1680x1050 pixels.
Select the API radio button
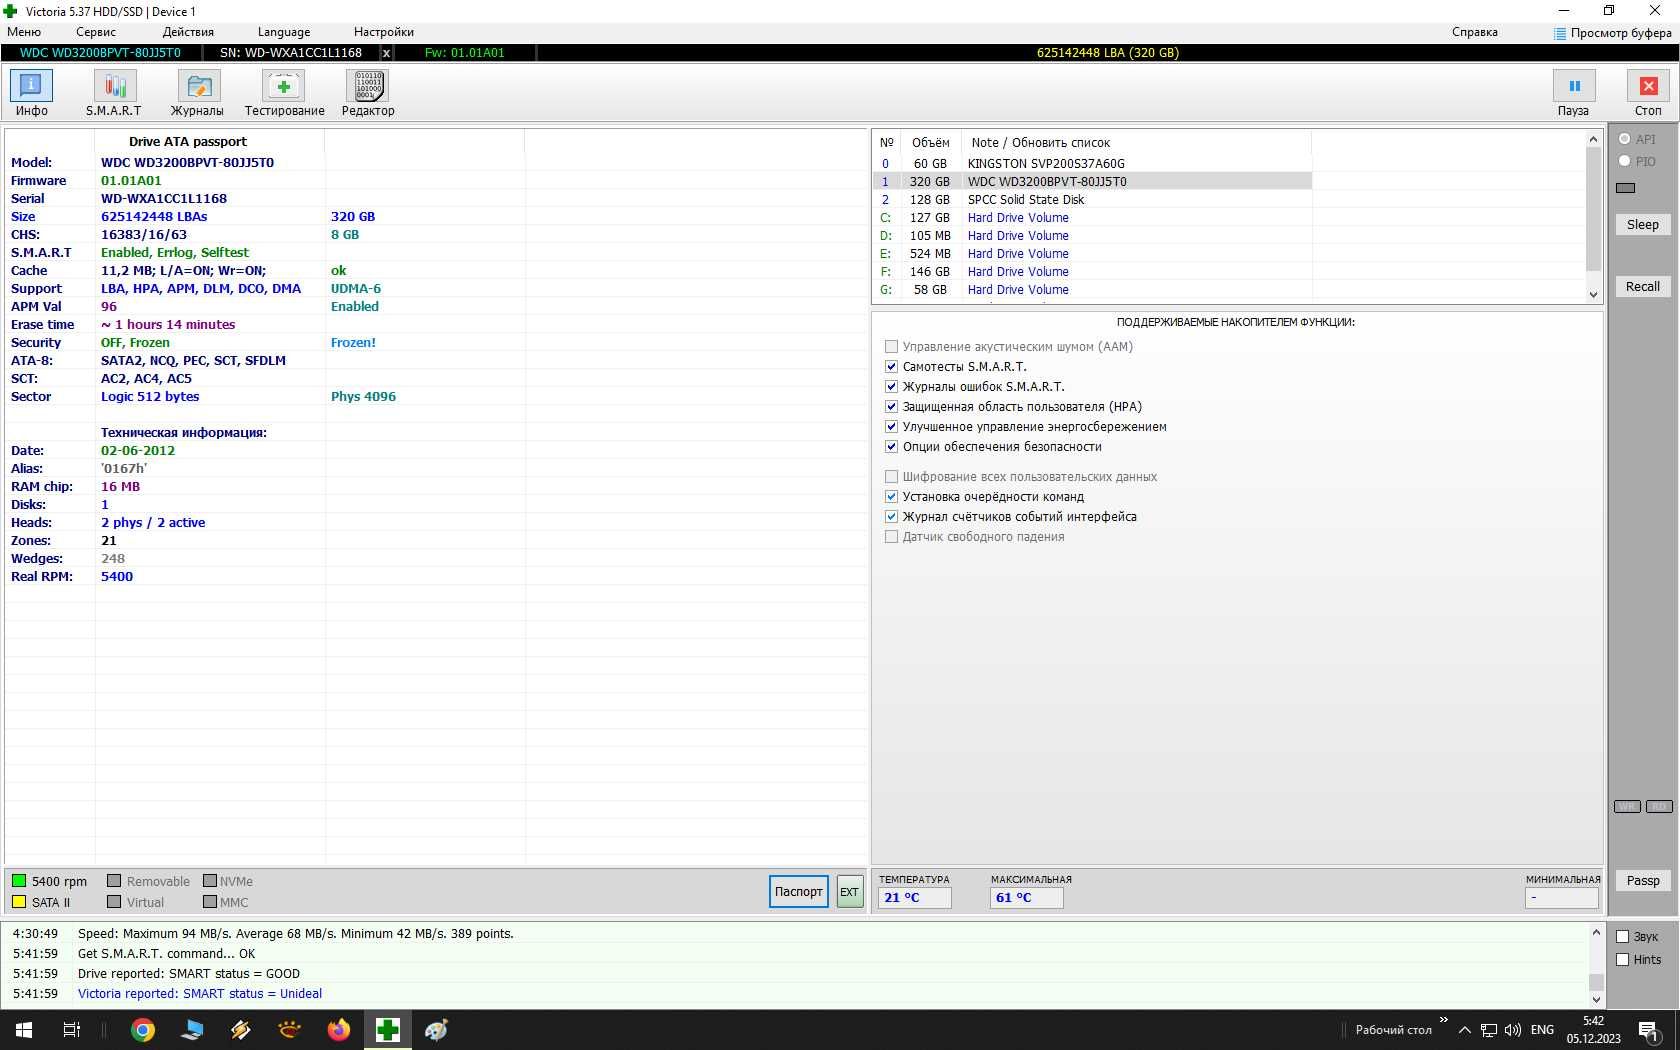(x=1624, y=139)
